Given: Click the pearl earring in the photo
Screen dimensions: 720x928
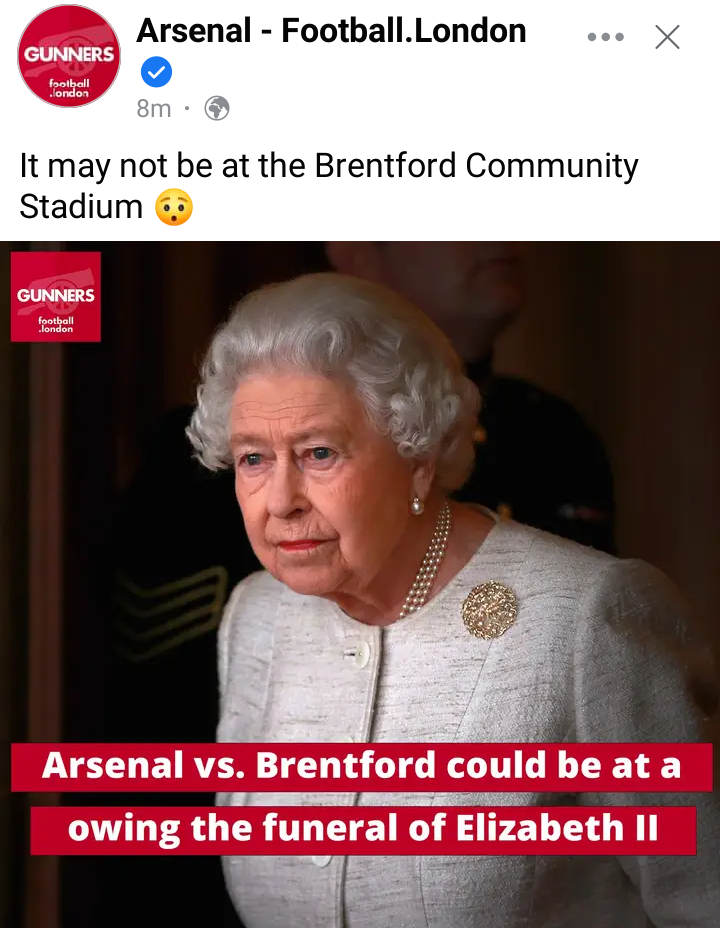Looking at the screenshot, I should pyautogui.click(x=417, y=506).
